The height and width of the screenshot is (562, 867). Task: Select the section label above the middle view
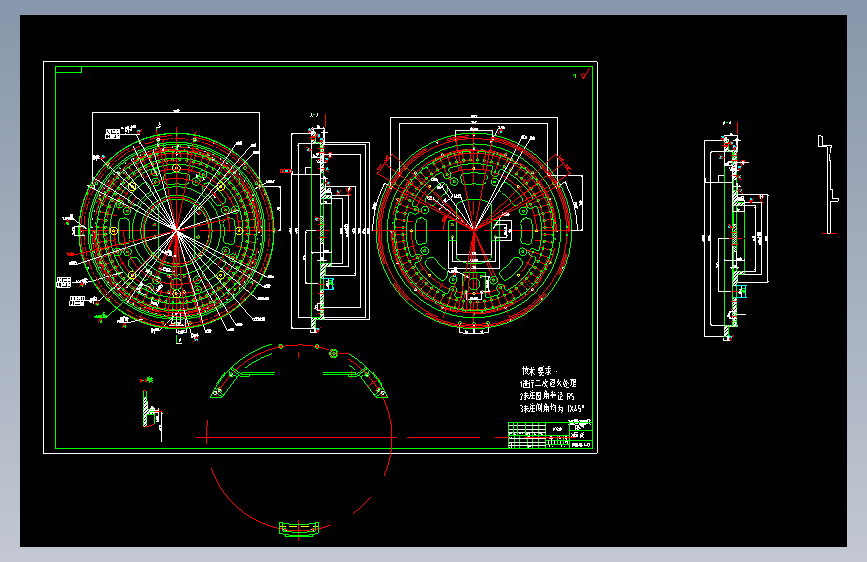314,116
